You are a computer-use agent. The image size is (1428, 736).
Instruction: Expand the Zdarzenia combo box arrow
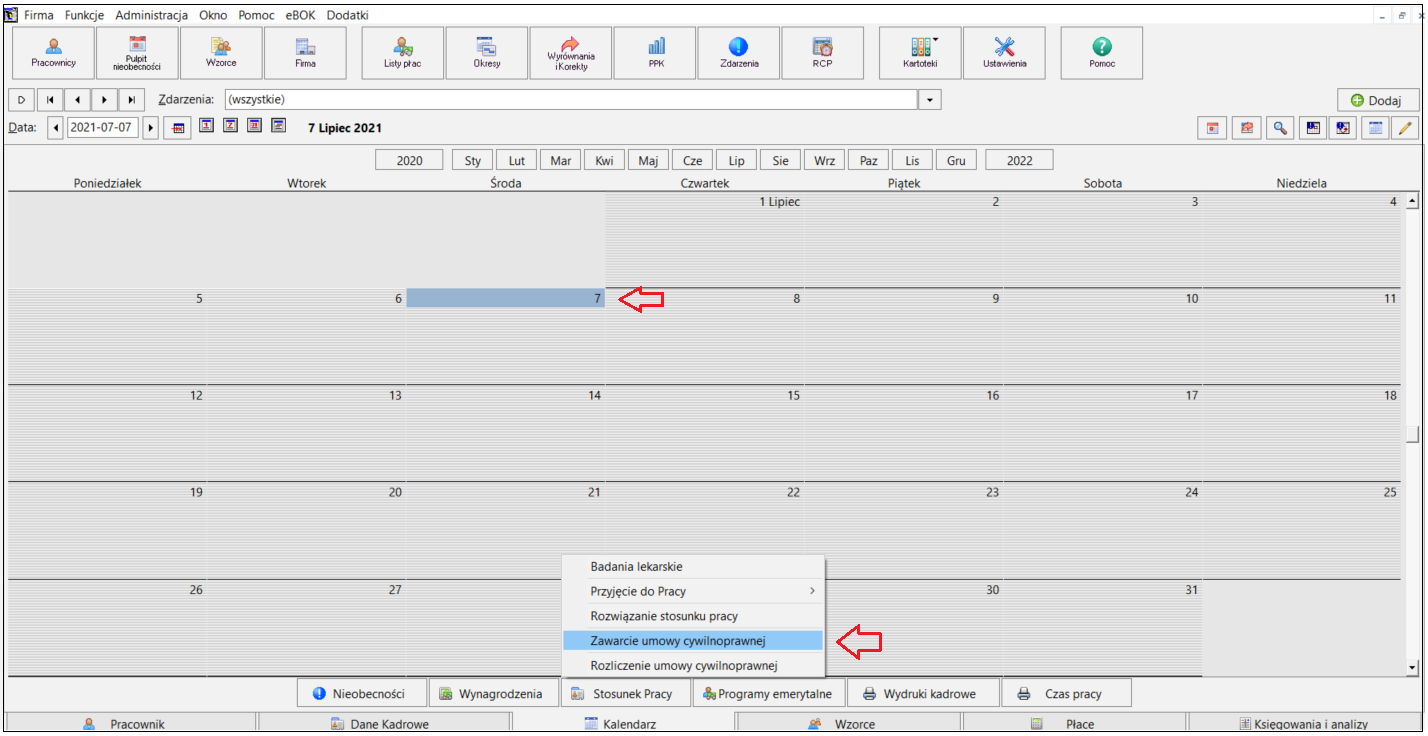(931, 100)
